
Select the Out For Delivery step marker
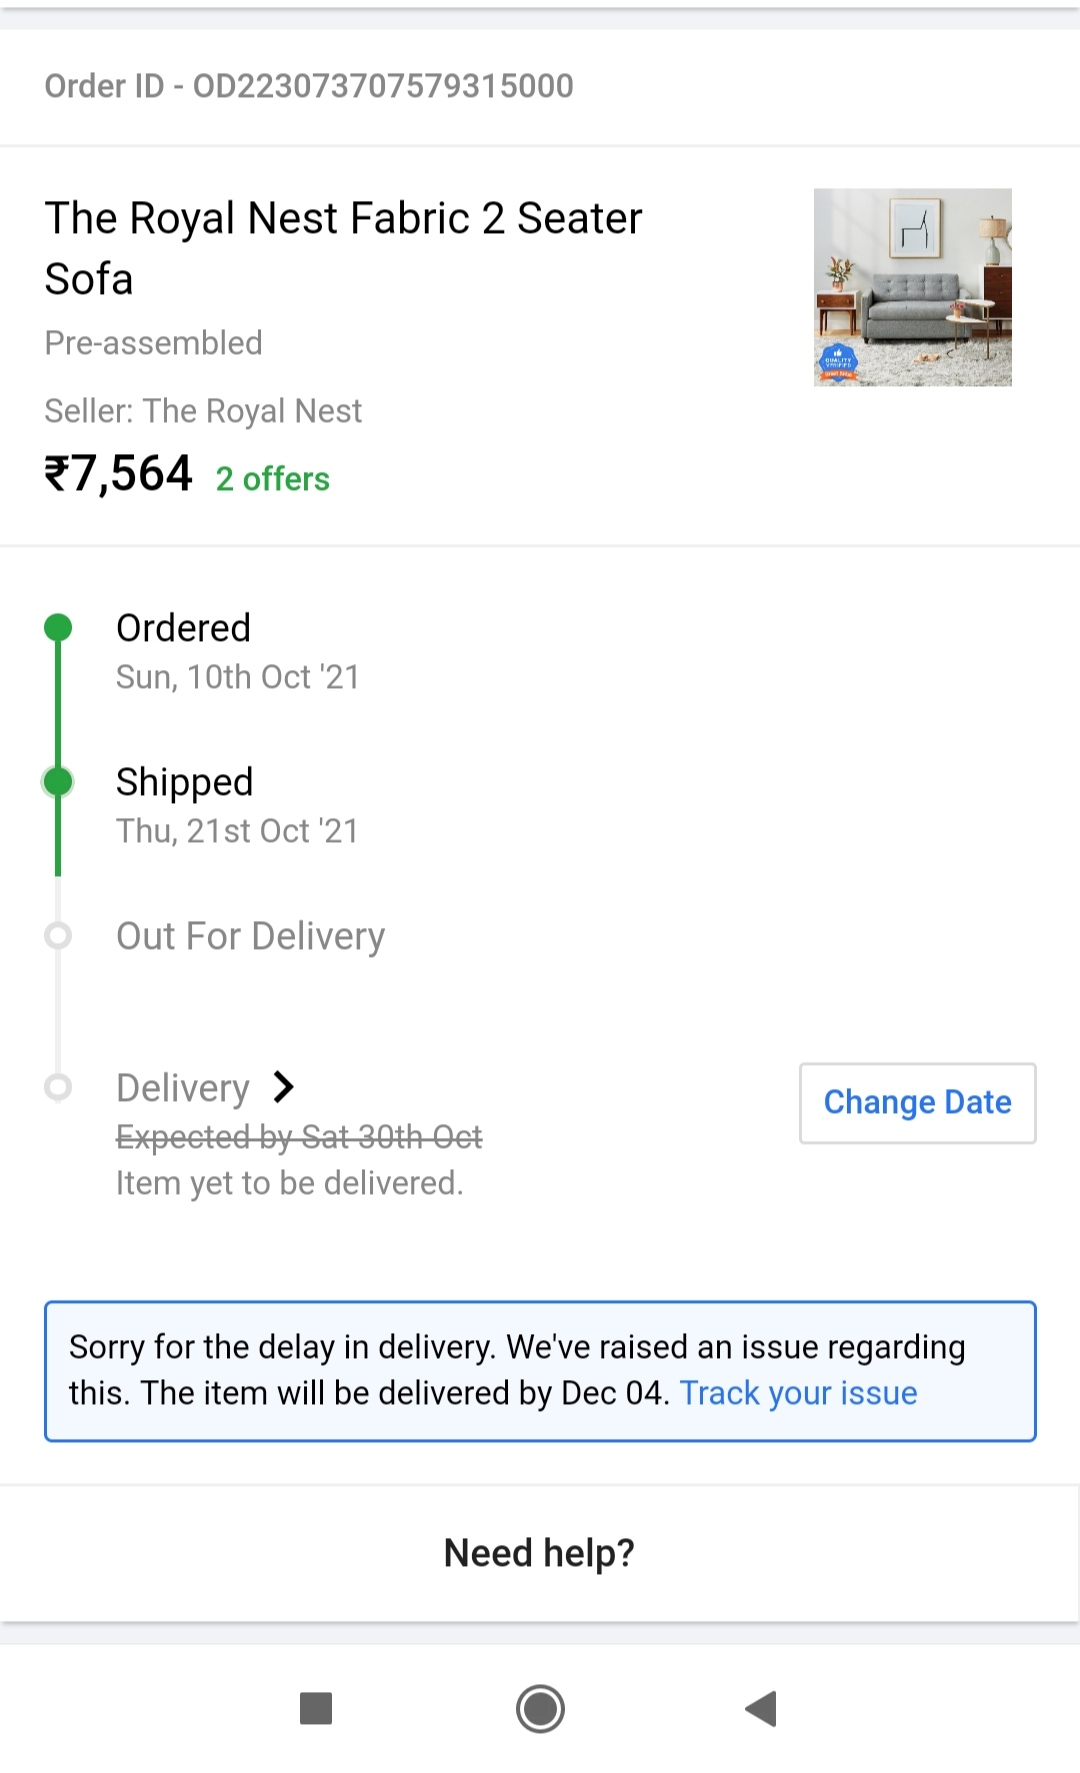[59, 936]
